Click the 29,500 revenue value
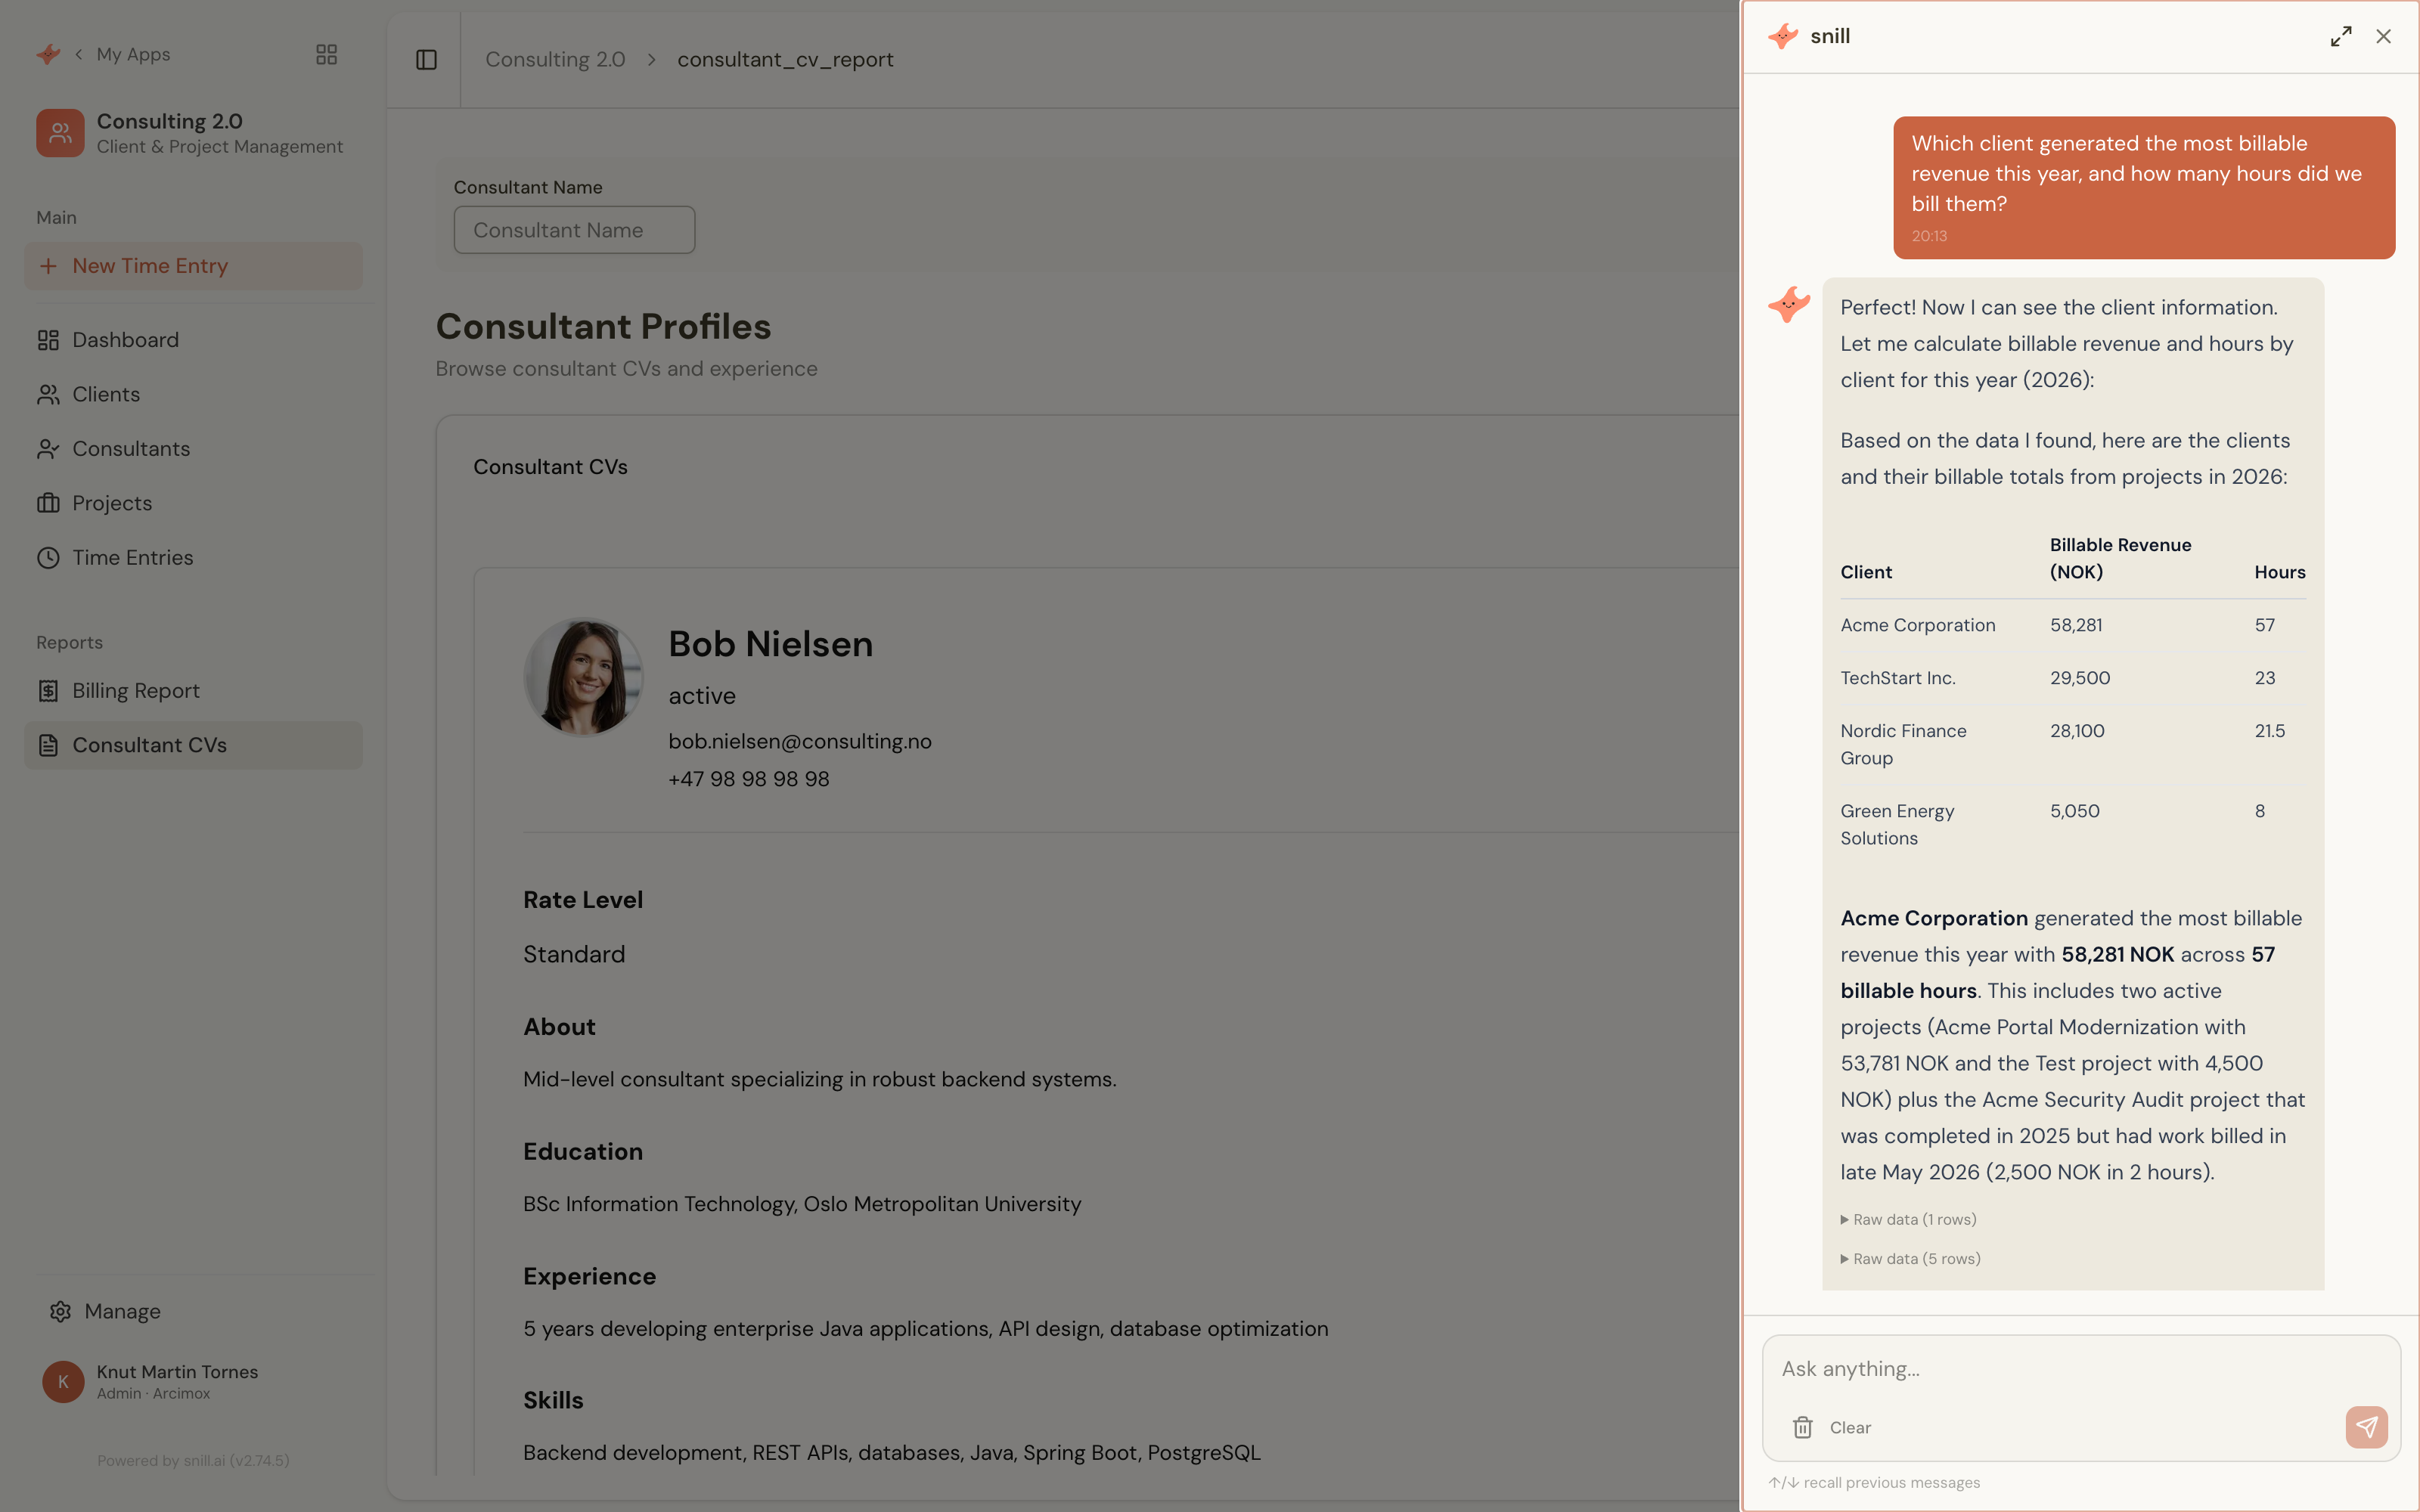The image size is (2420, 1512). tap(2080, 678)
